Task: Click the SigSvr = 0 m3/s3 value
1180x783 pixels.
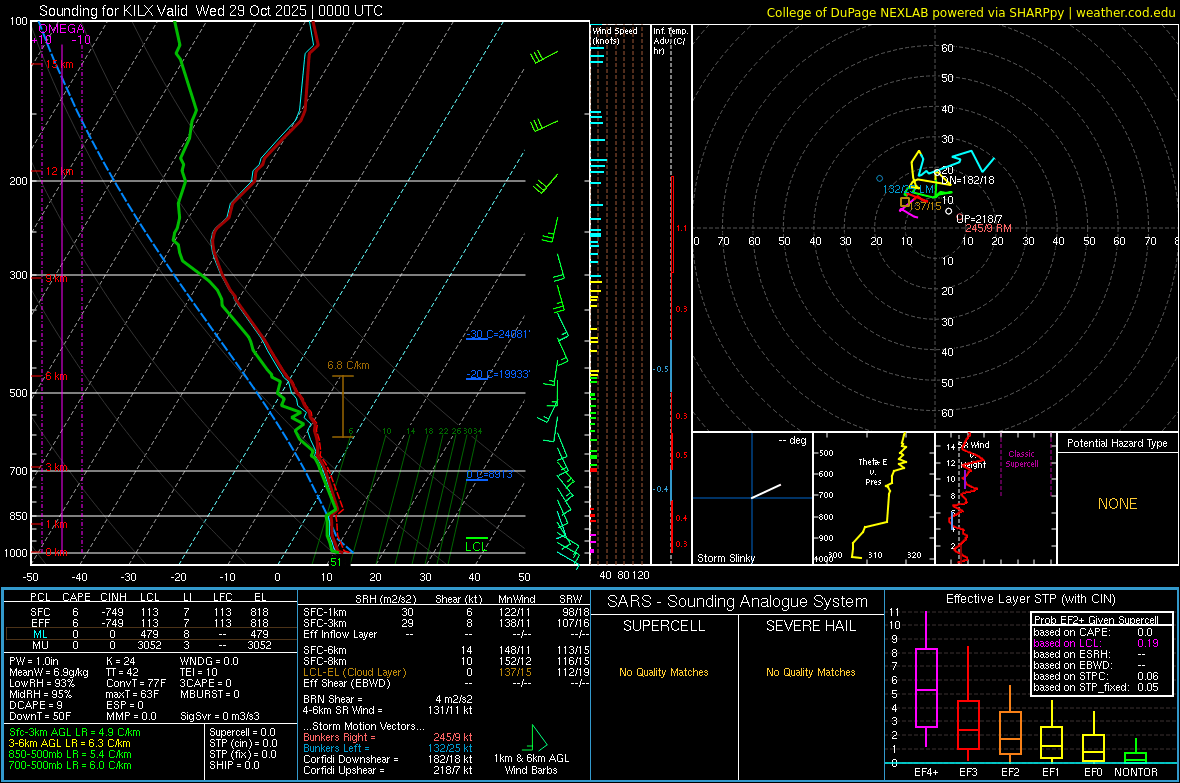Action: click(220, 717)
